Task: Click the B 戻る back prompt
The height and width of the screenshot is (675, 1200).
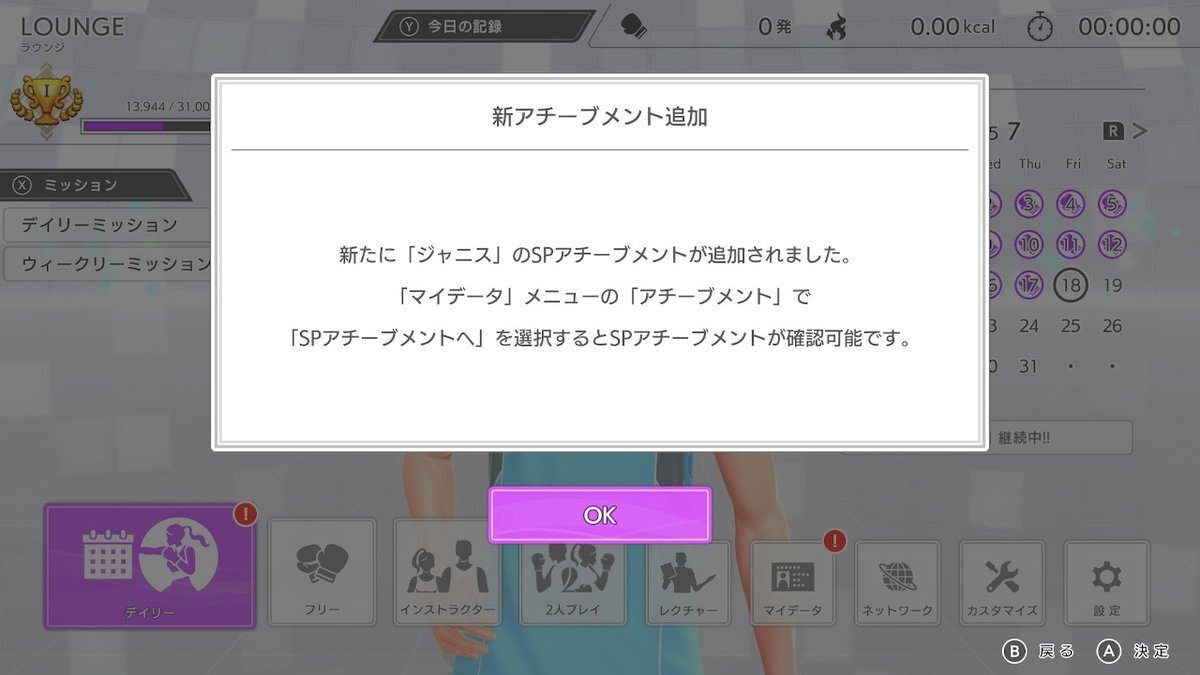Action: (x=1039, y=651)
